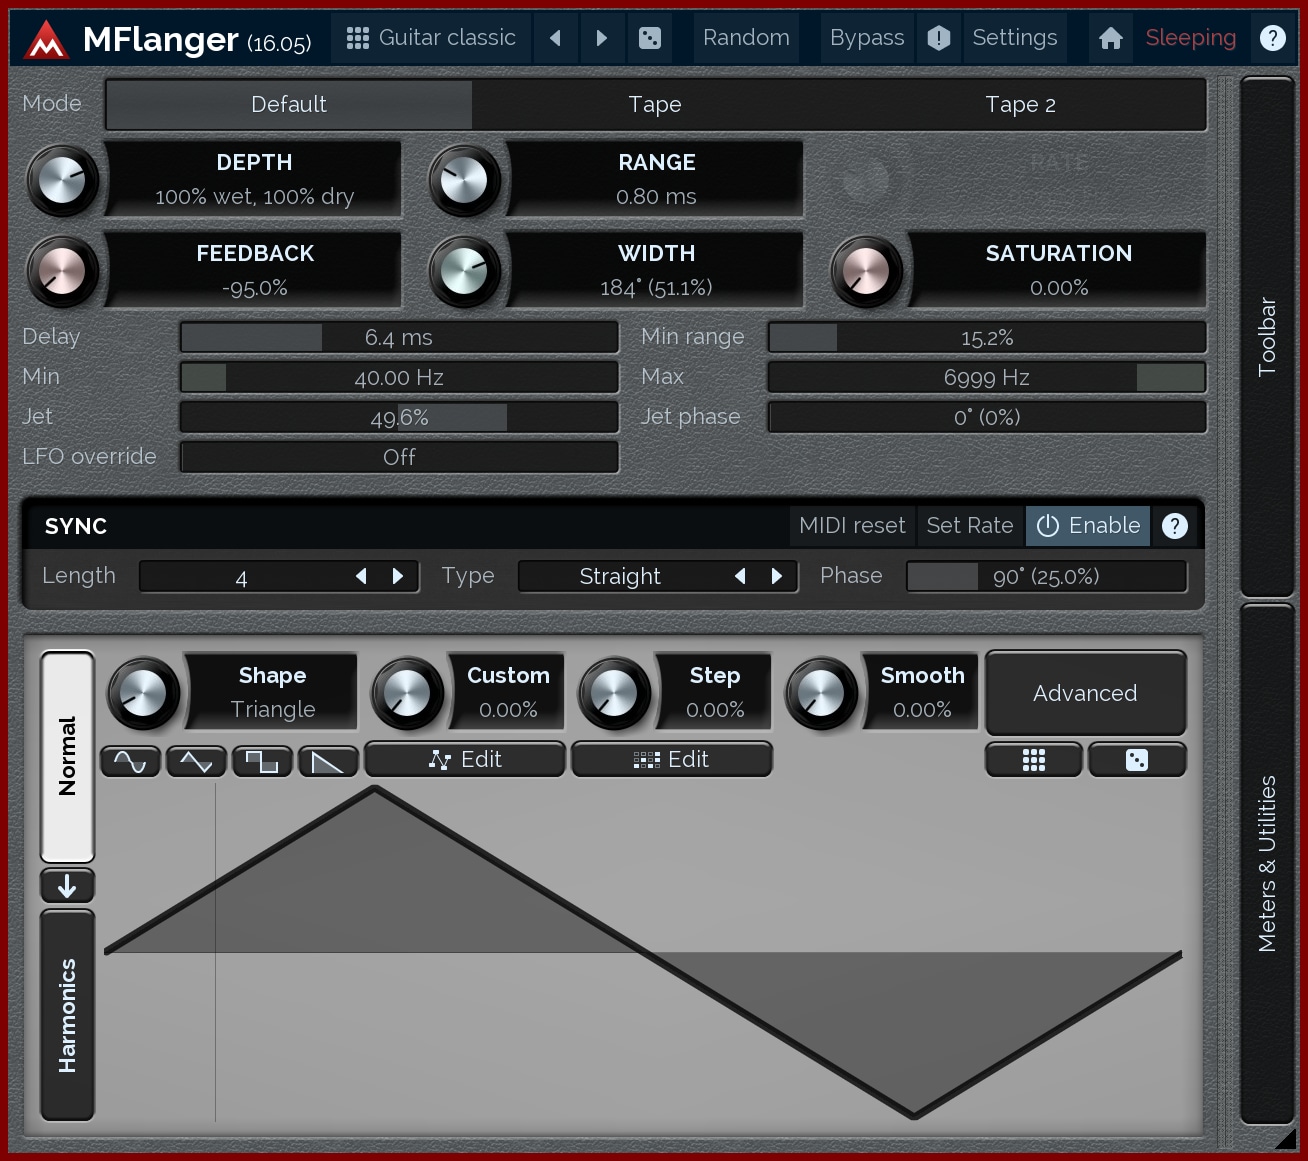Select the Tape 2 mode tab
This screenshot has height=1161, width=1308.
point(1021,105)
